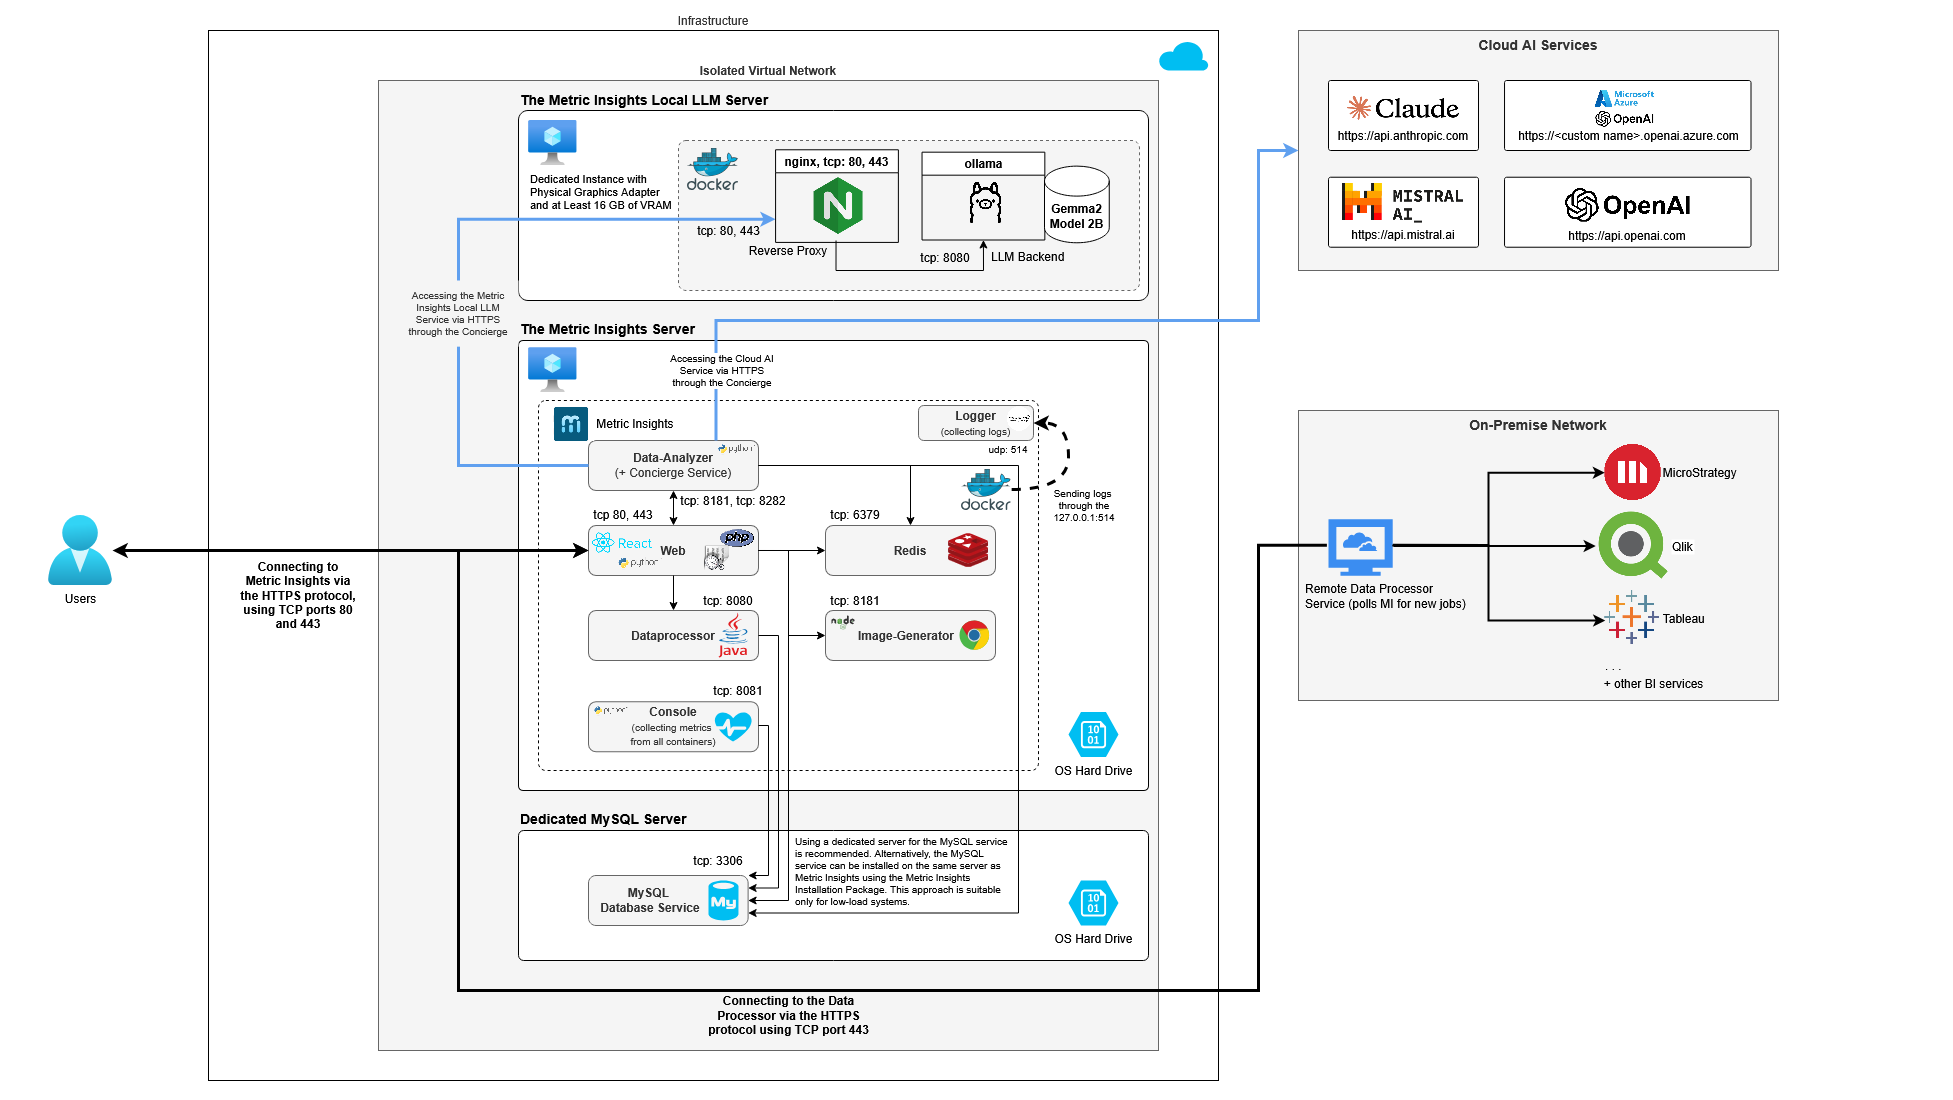Click the Claude API box
The width and height of the screenshot is (1953, 1100).
1402,116
